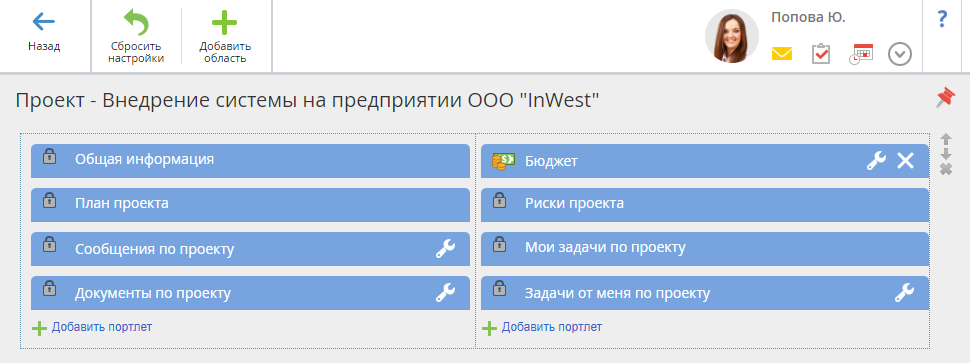970x363 pixels.
Task: Remove the Бюджет portlet with X
Action: (x=905, y=161)
